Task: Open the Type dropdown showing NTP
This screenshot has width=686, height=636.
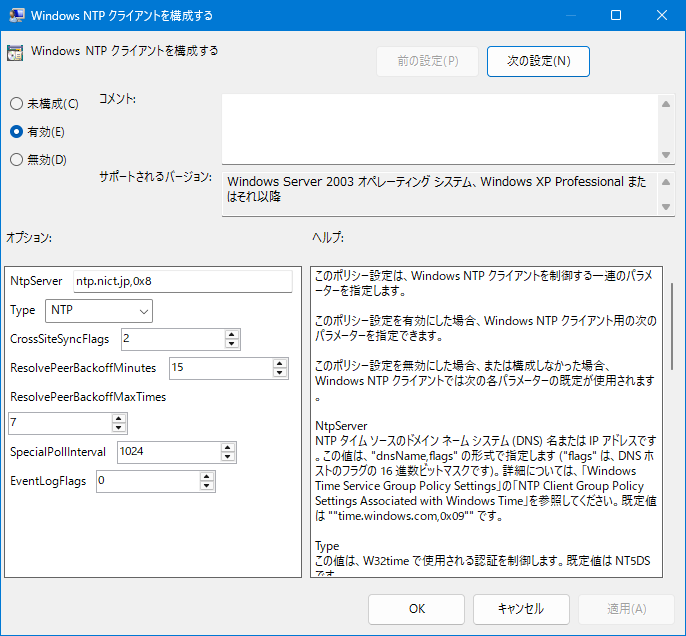Action: click(99, 311)
